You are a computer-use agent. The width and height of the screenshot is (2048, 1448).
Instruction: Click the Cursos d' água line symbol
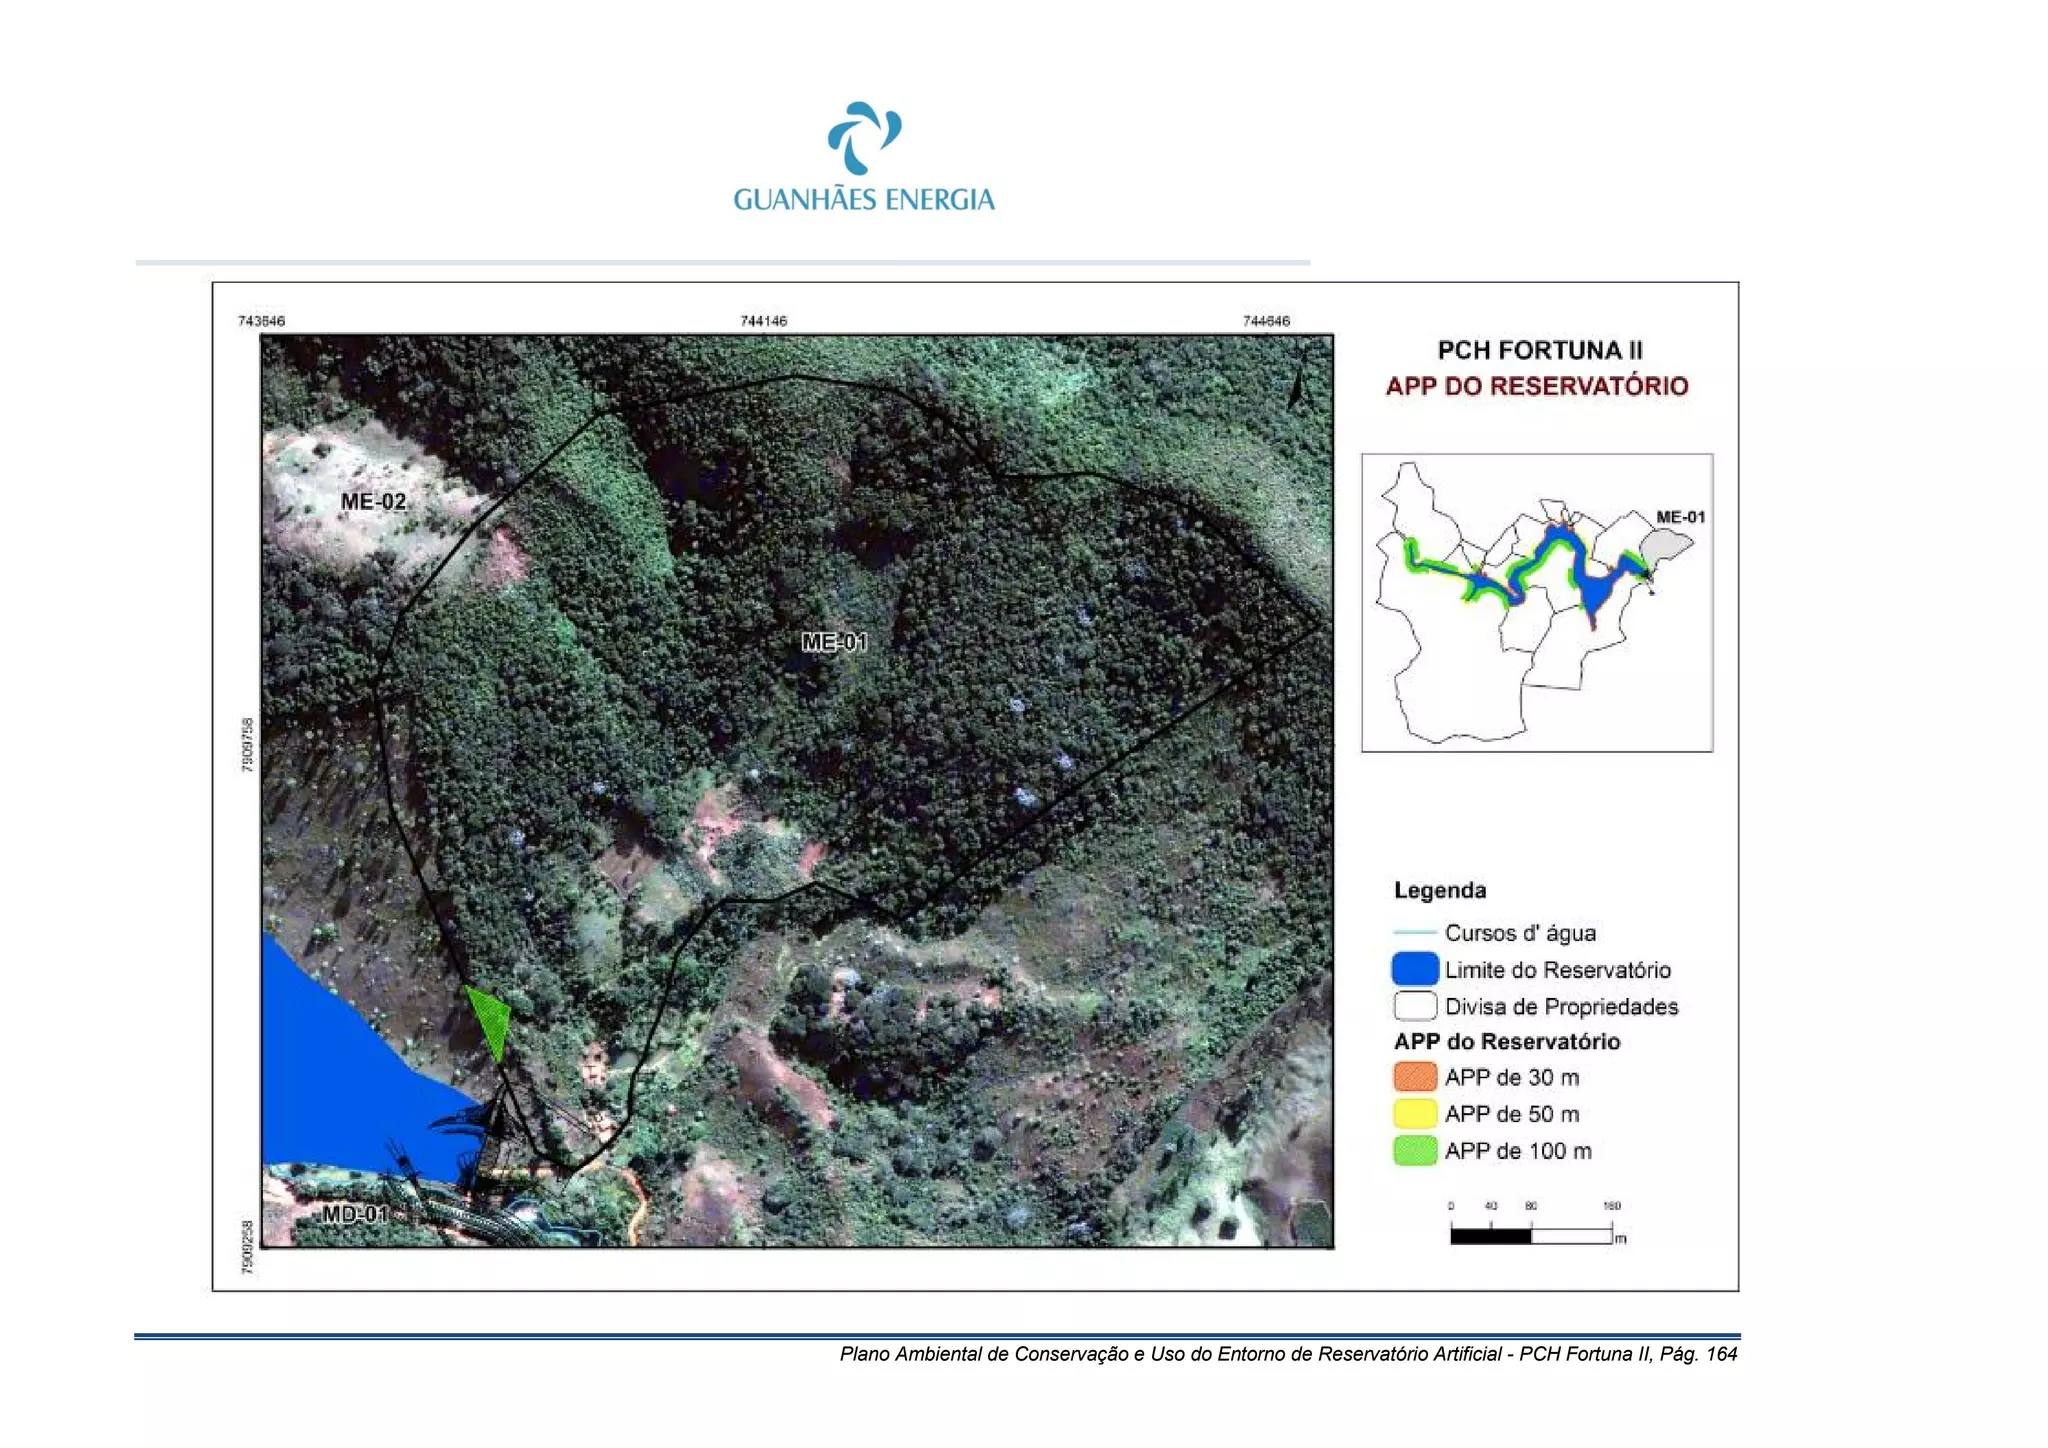click(x=1414, y=933)
